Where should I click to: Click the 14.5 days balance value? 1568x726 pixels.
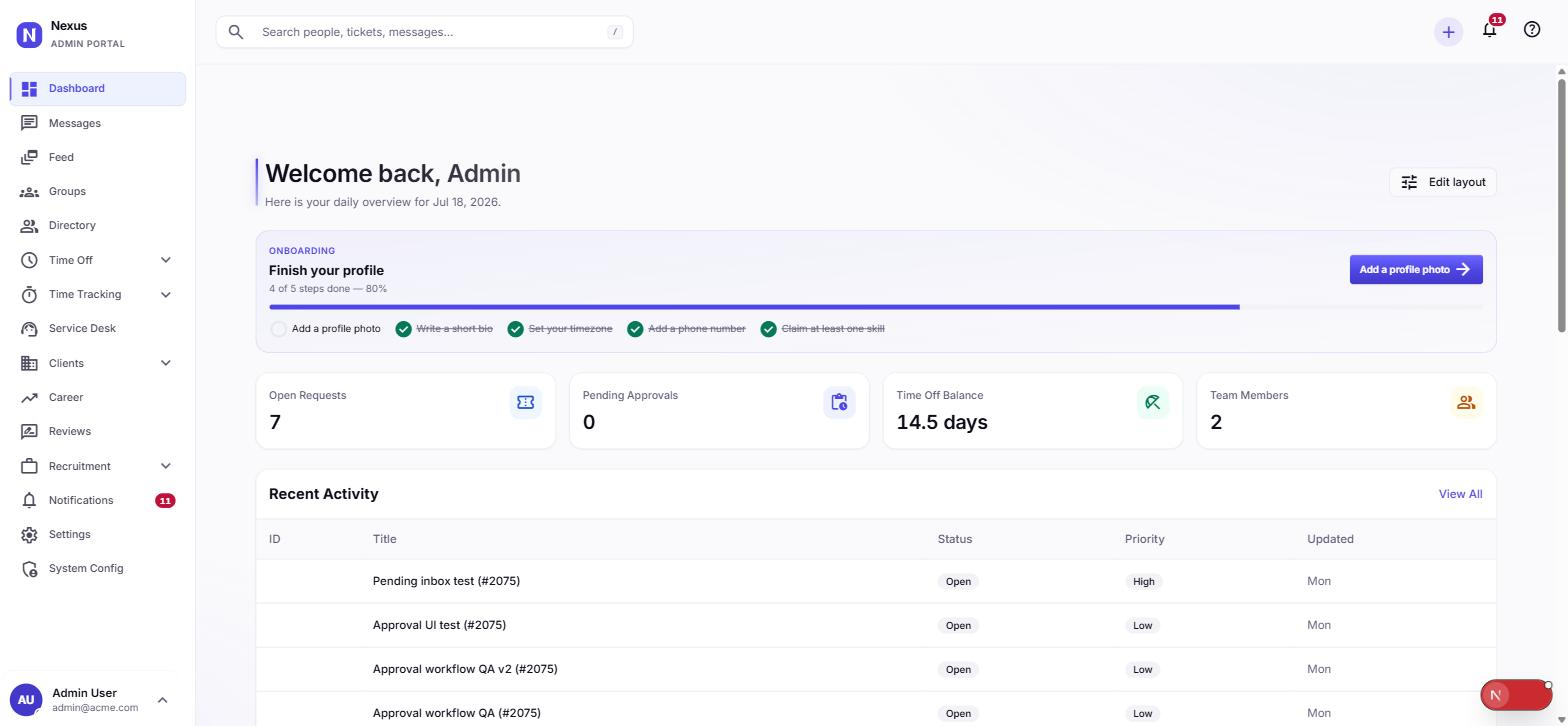pos(942,422)
